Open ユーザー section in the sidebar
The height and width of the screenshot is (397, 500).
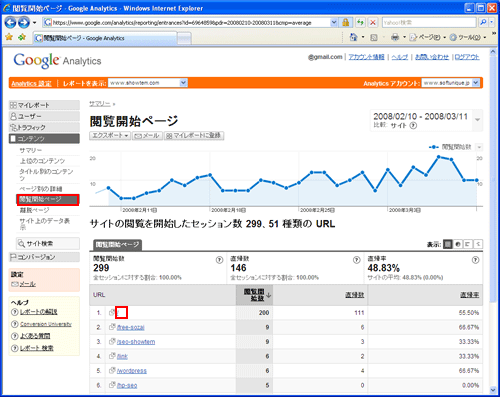pos(44,116)
